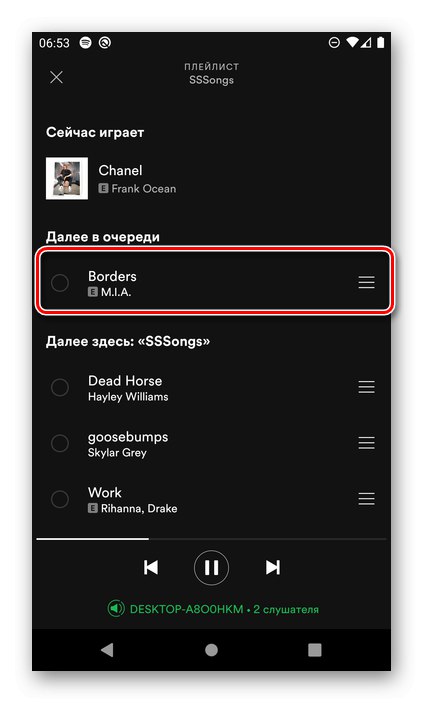
Task: Select the Borders track radio circle
Action: click(x=60, y=283)
